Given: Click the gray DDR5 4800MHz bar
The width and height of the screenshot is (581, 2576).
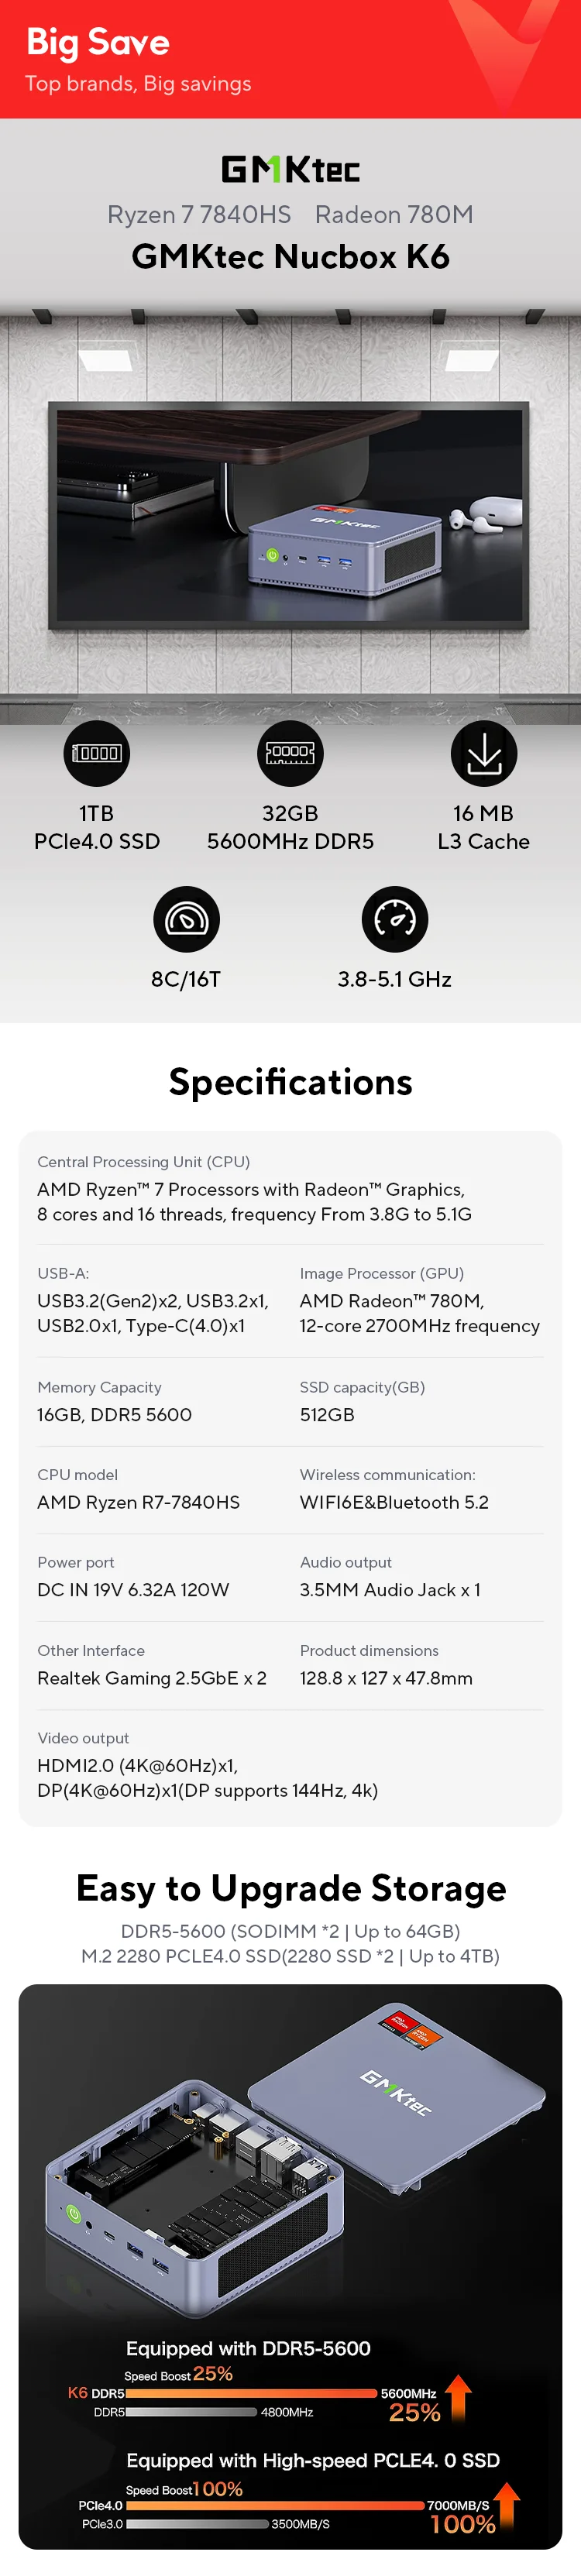Looking at the screenshot, I should coord(191,2412).
